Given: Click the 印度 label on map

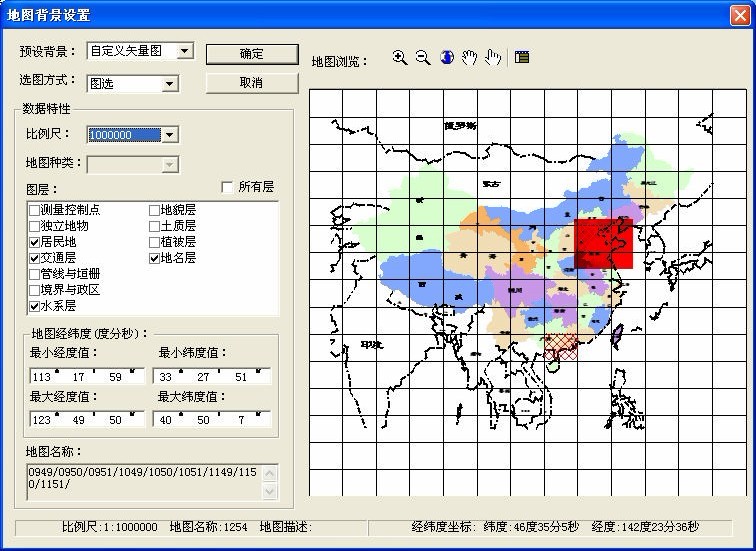Looking at the screenshot, I should coord(372,345).
